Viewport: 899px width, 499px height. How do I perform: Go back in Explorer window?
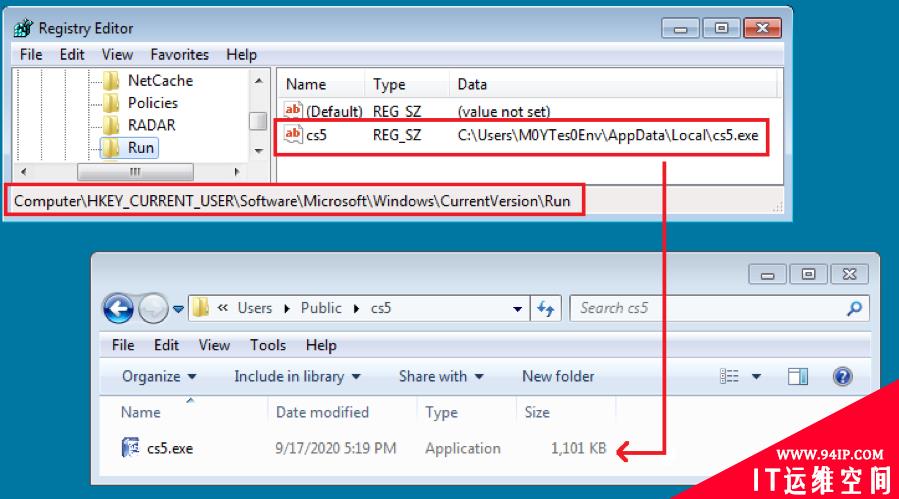tap(118, 309)
